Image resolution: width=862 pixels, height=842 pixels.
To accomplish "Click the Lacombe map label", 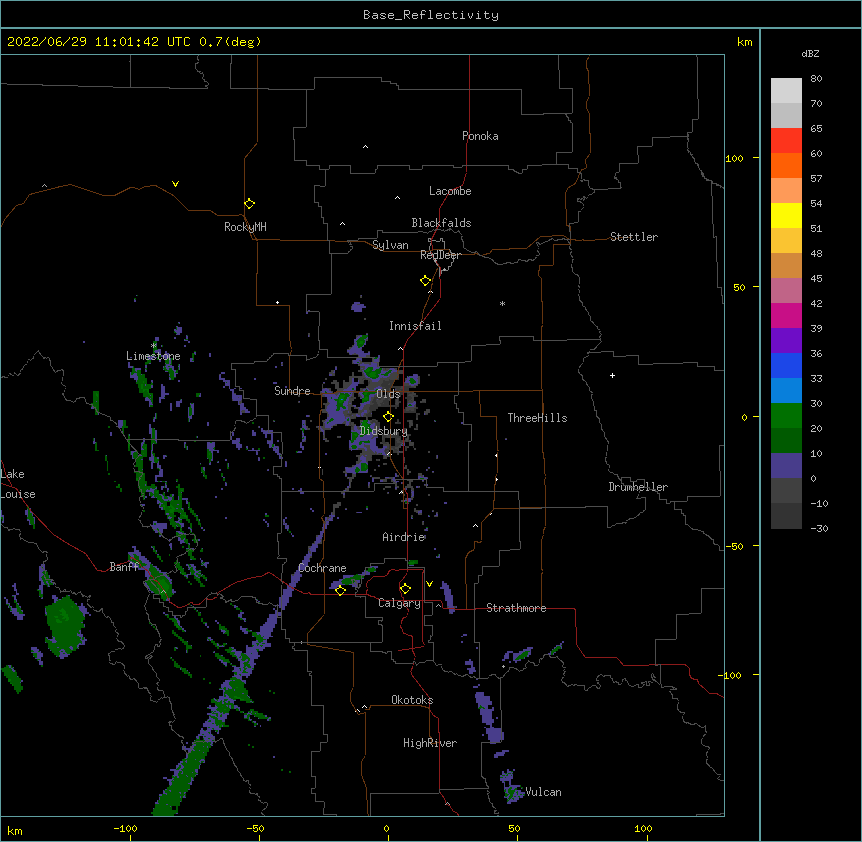I will click(450, 191).
